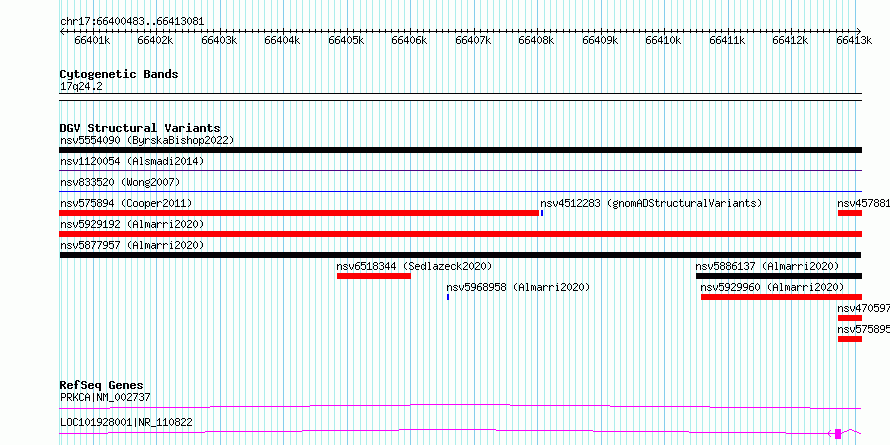Click the 66410k ruler tick label
The width and height of the screenshot is (890, 445).
[x=664, y=40]
